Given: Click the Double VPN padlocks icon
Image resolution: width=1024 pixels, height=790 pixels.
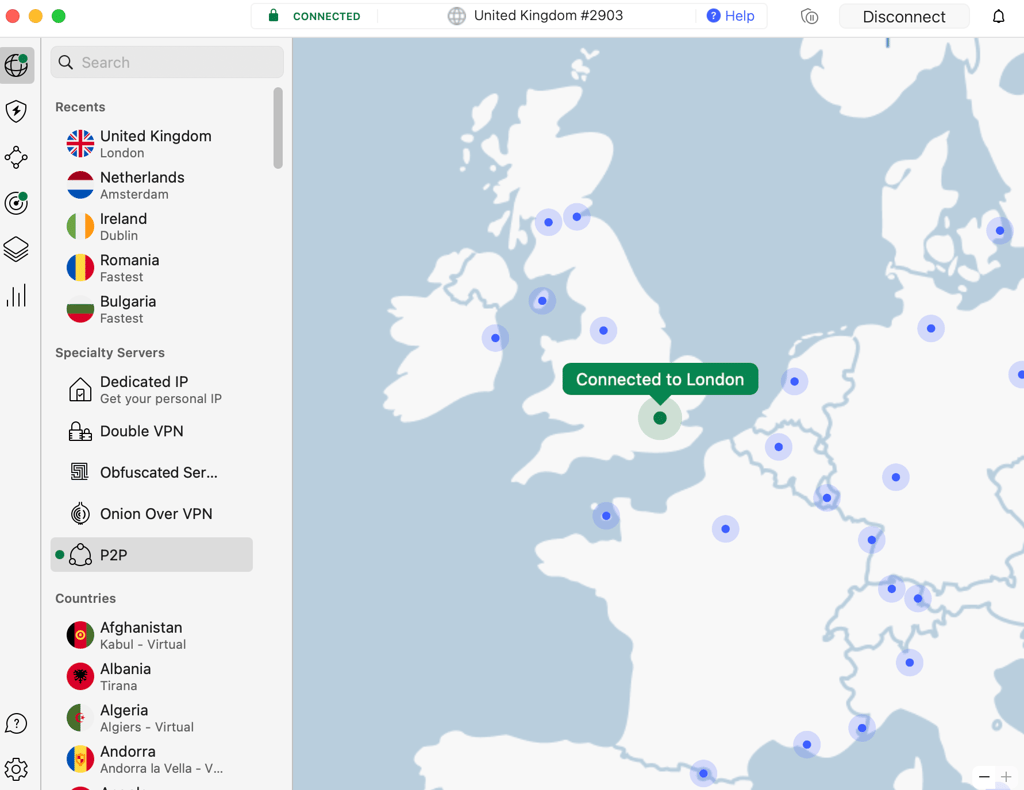Looking at the screenshot, I should coord(80,432).
